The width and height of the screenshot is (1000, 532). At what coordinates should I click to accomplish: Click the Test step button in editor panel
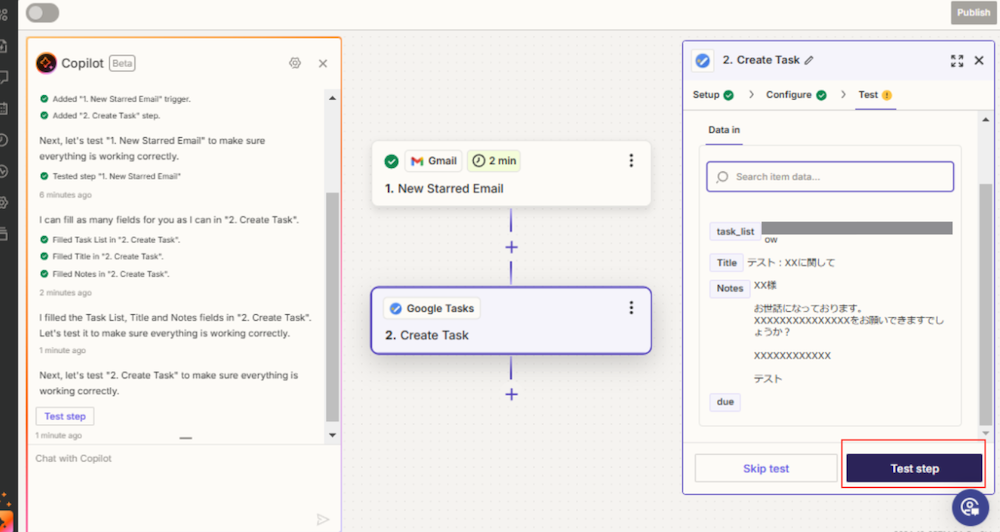coord(914,468)
